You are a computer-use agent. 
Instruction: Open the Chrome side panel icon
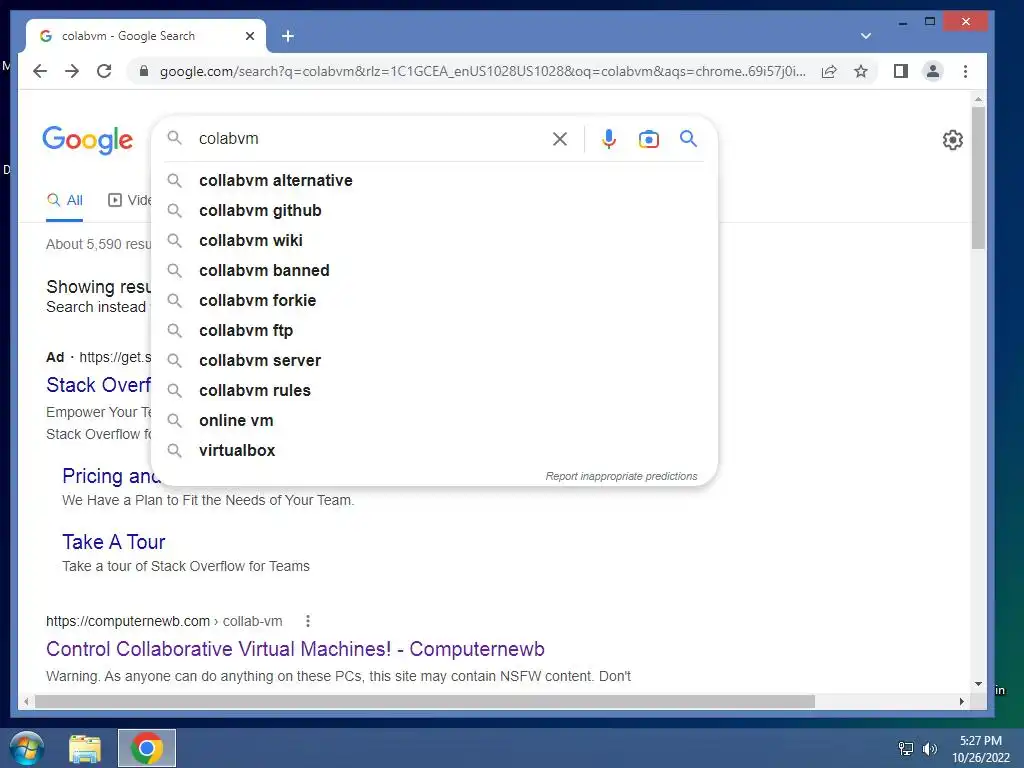pyautogui.click(x=901, y=71)
